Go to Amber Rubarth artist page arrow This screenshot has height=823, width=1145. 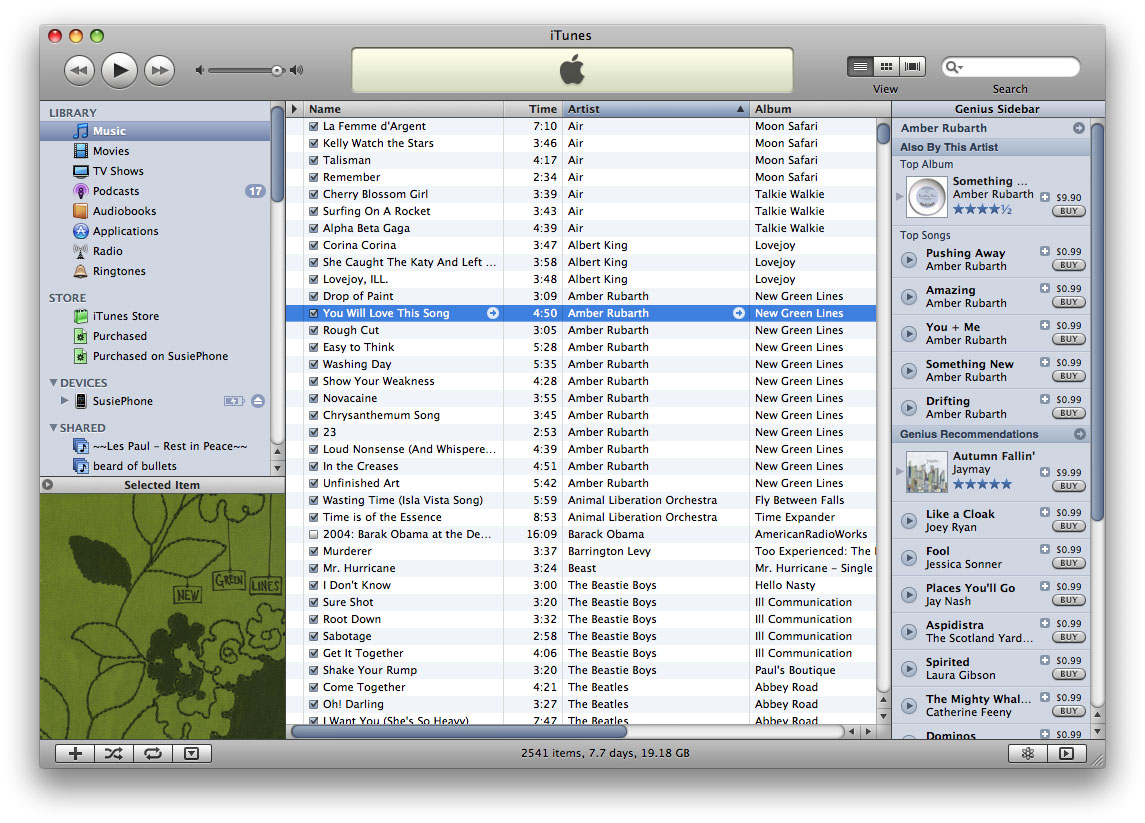tap(1079, 128)
